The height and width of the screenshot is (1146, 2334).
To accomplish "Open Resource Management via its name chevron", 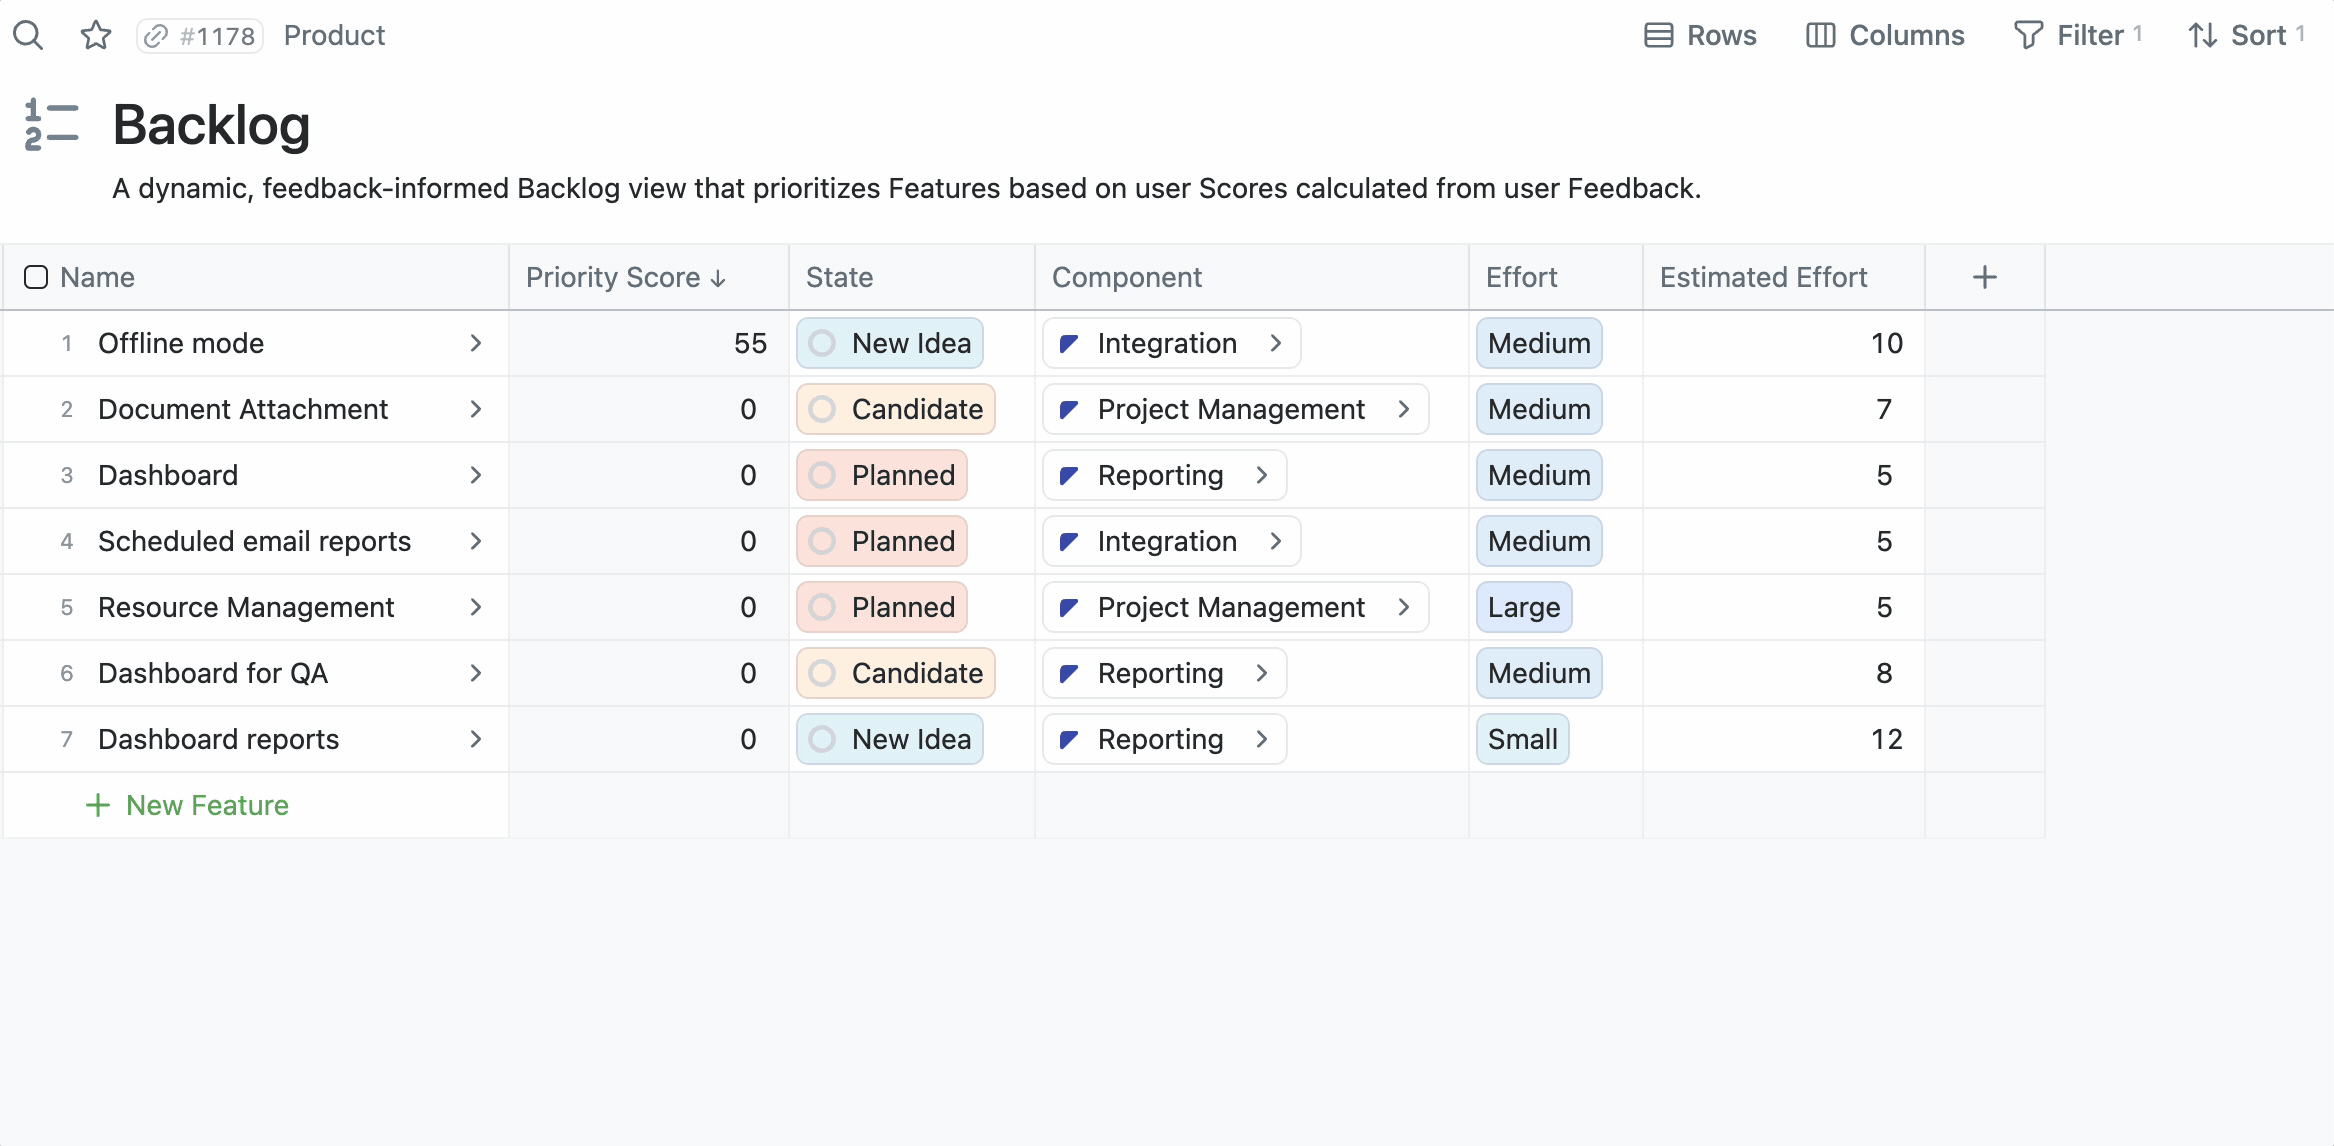I will [476, 608].
